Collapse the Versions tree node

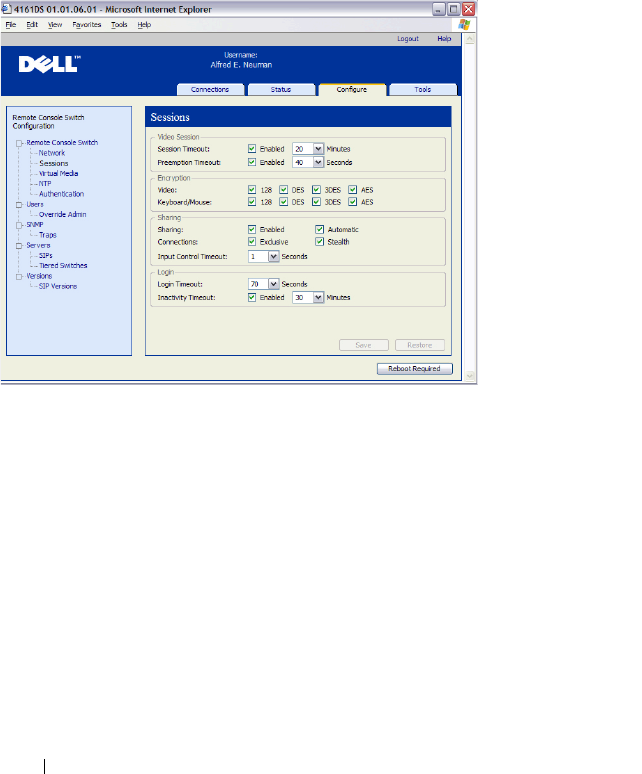[19, 276]
